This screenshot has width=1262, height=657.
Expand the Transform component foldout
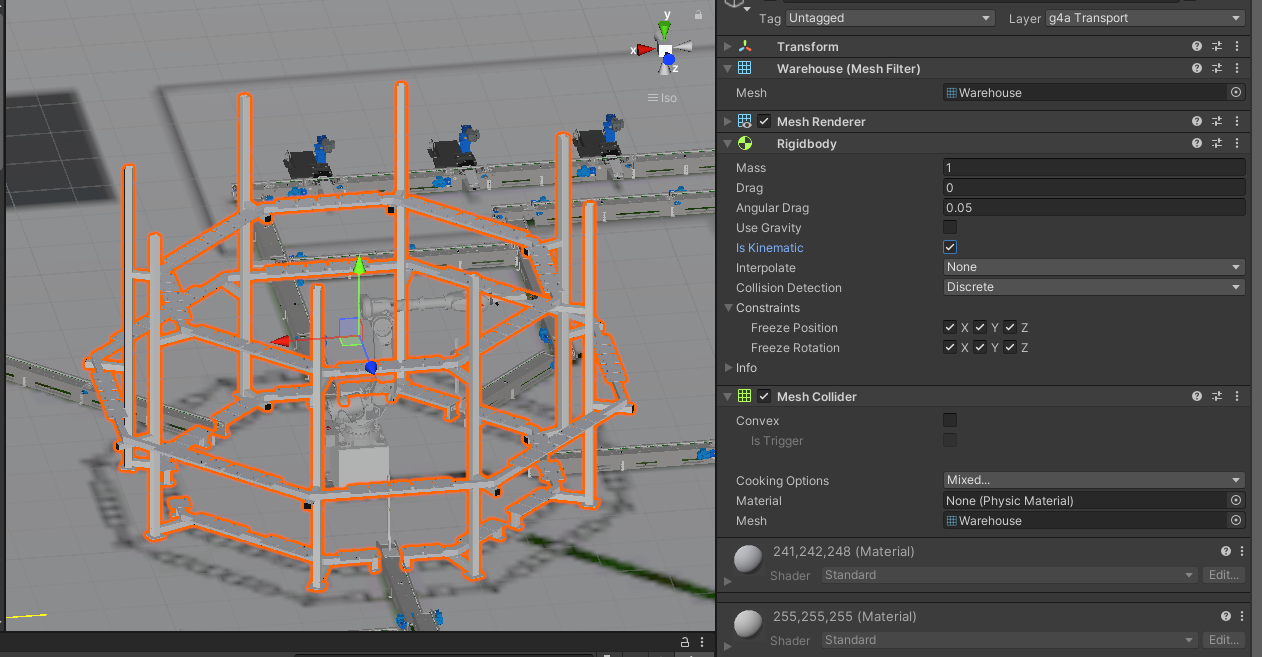(x=727, y=47)
